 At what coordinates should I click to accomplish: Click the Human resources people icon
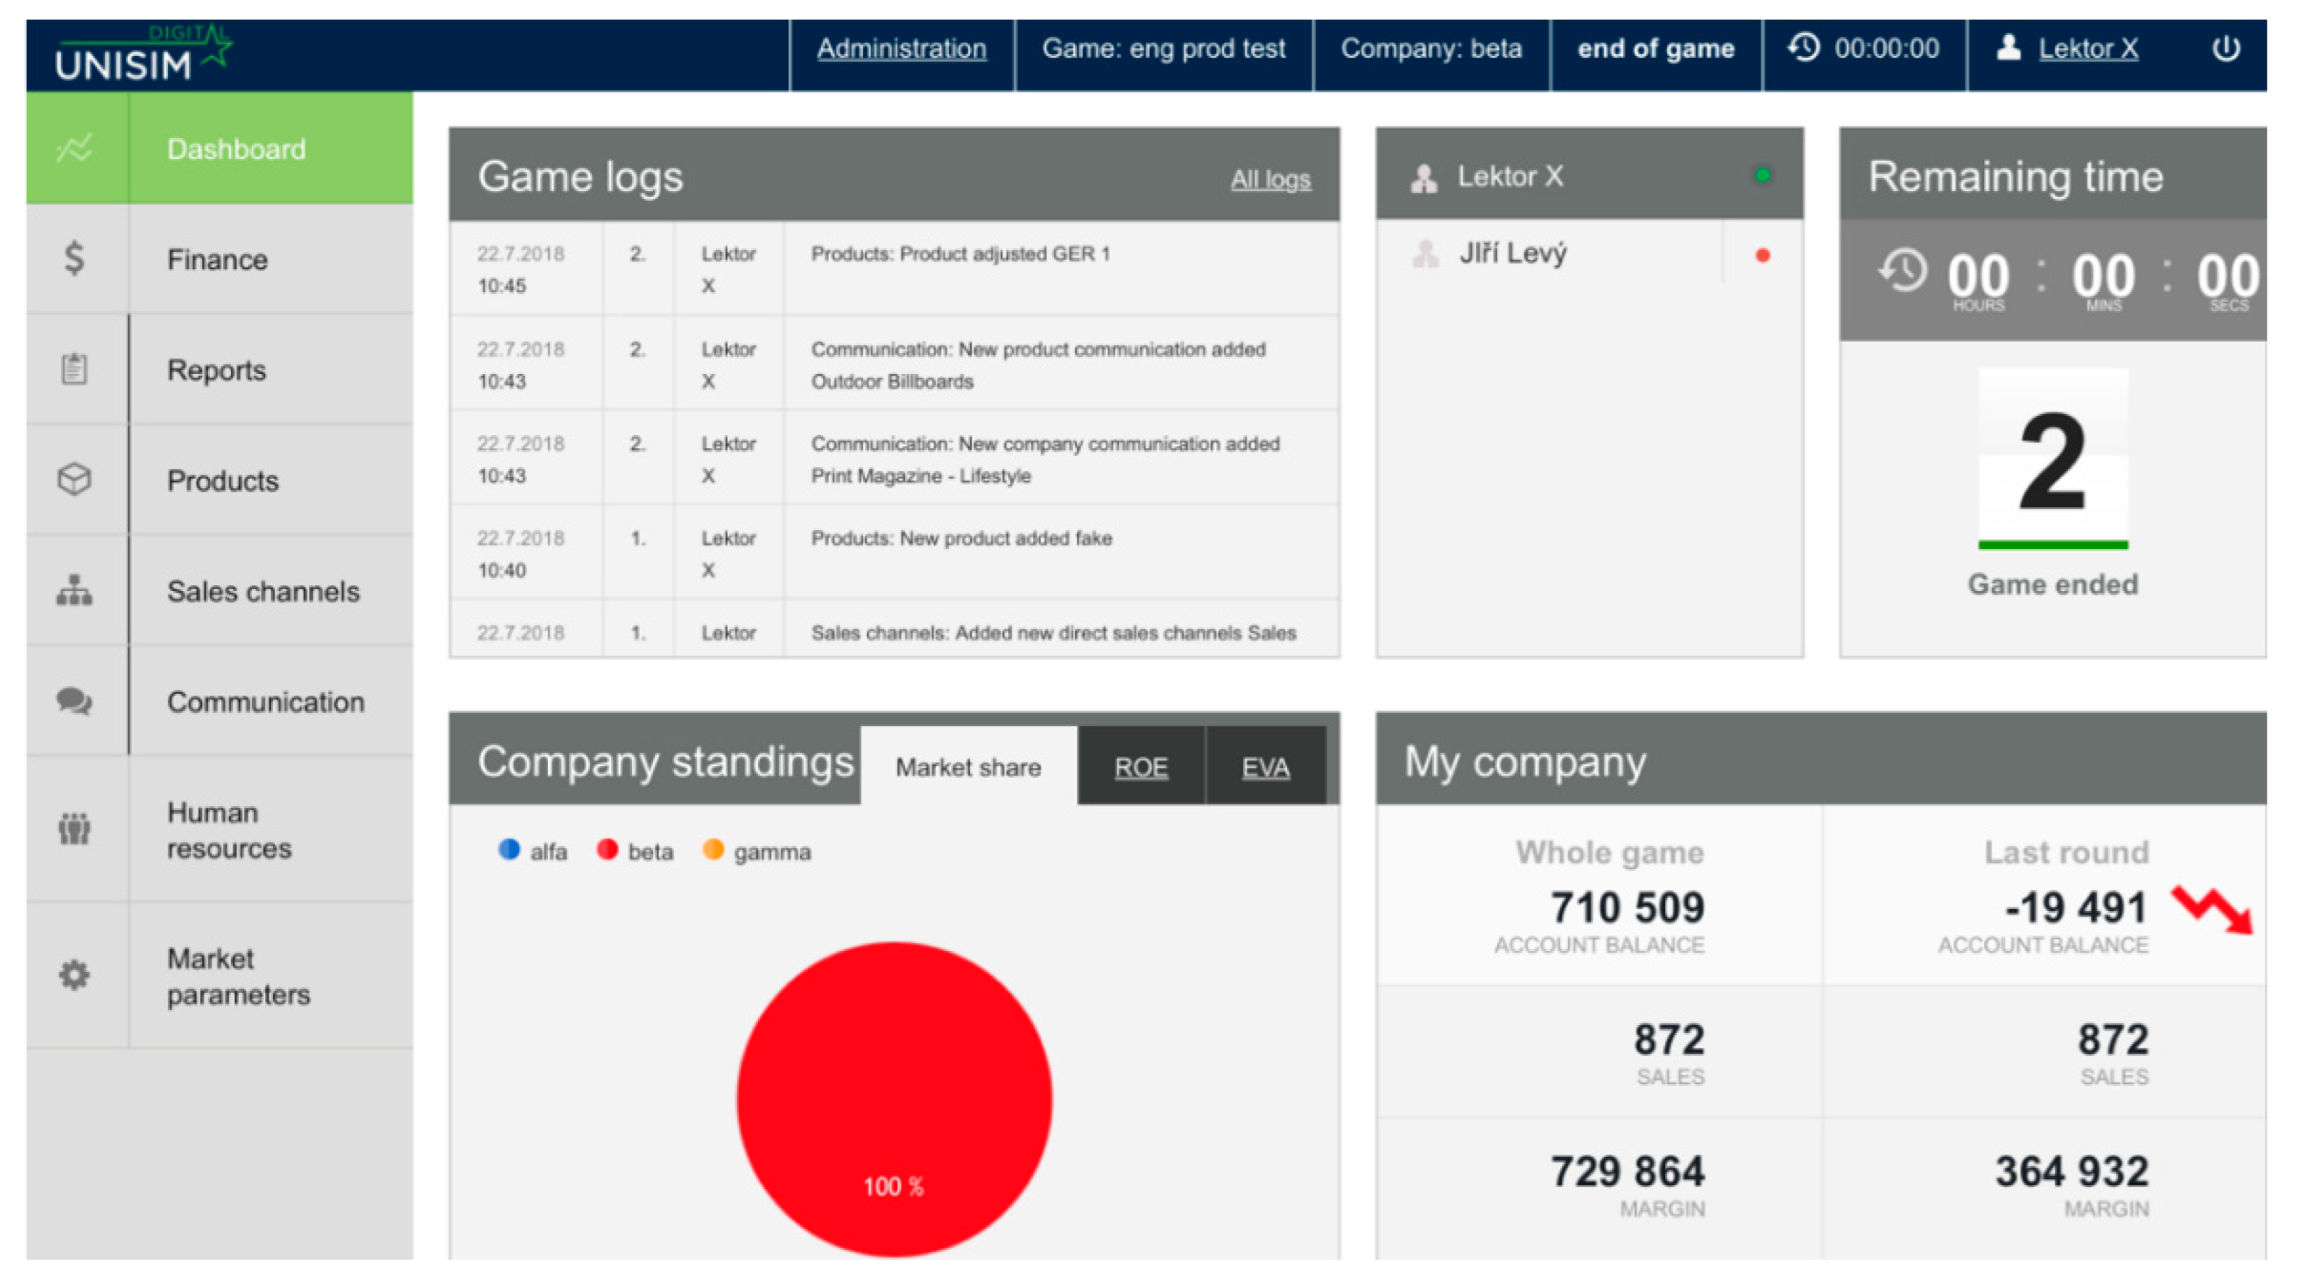tap(74, 829)
